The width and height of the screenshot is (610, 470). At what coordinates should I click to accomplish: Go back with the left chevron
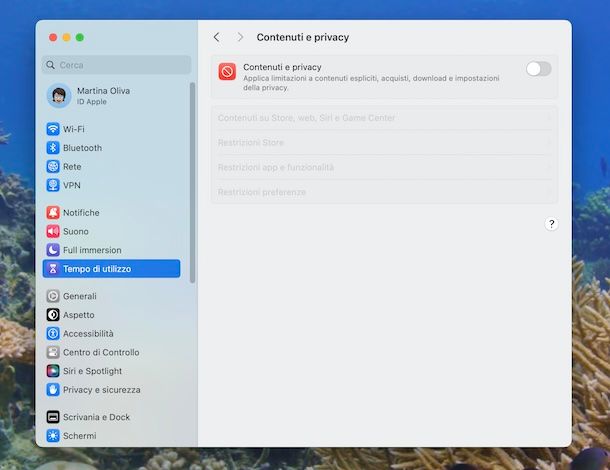pos(217,37)
